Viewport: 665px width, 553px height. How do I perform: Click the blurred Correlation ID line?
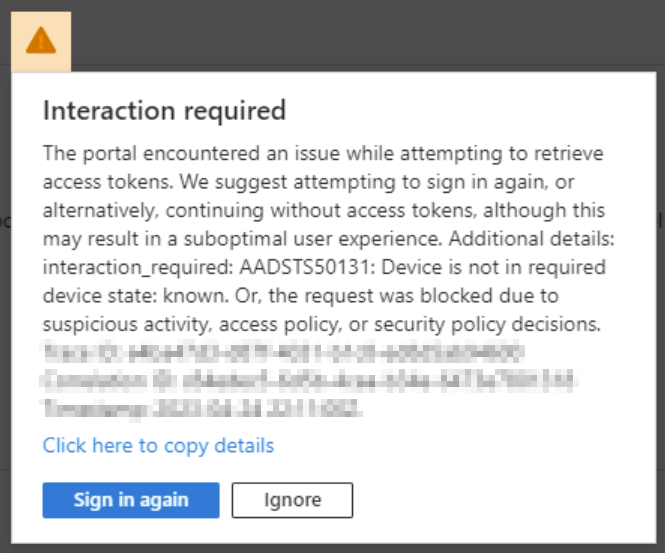click(308, 380)
